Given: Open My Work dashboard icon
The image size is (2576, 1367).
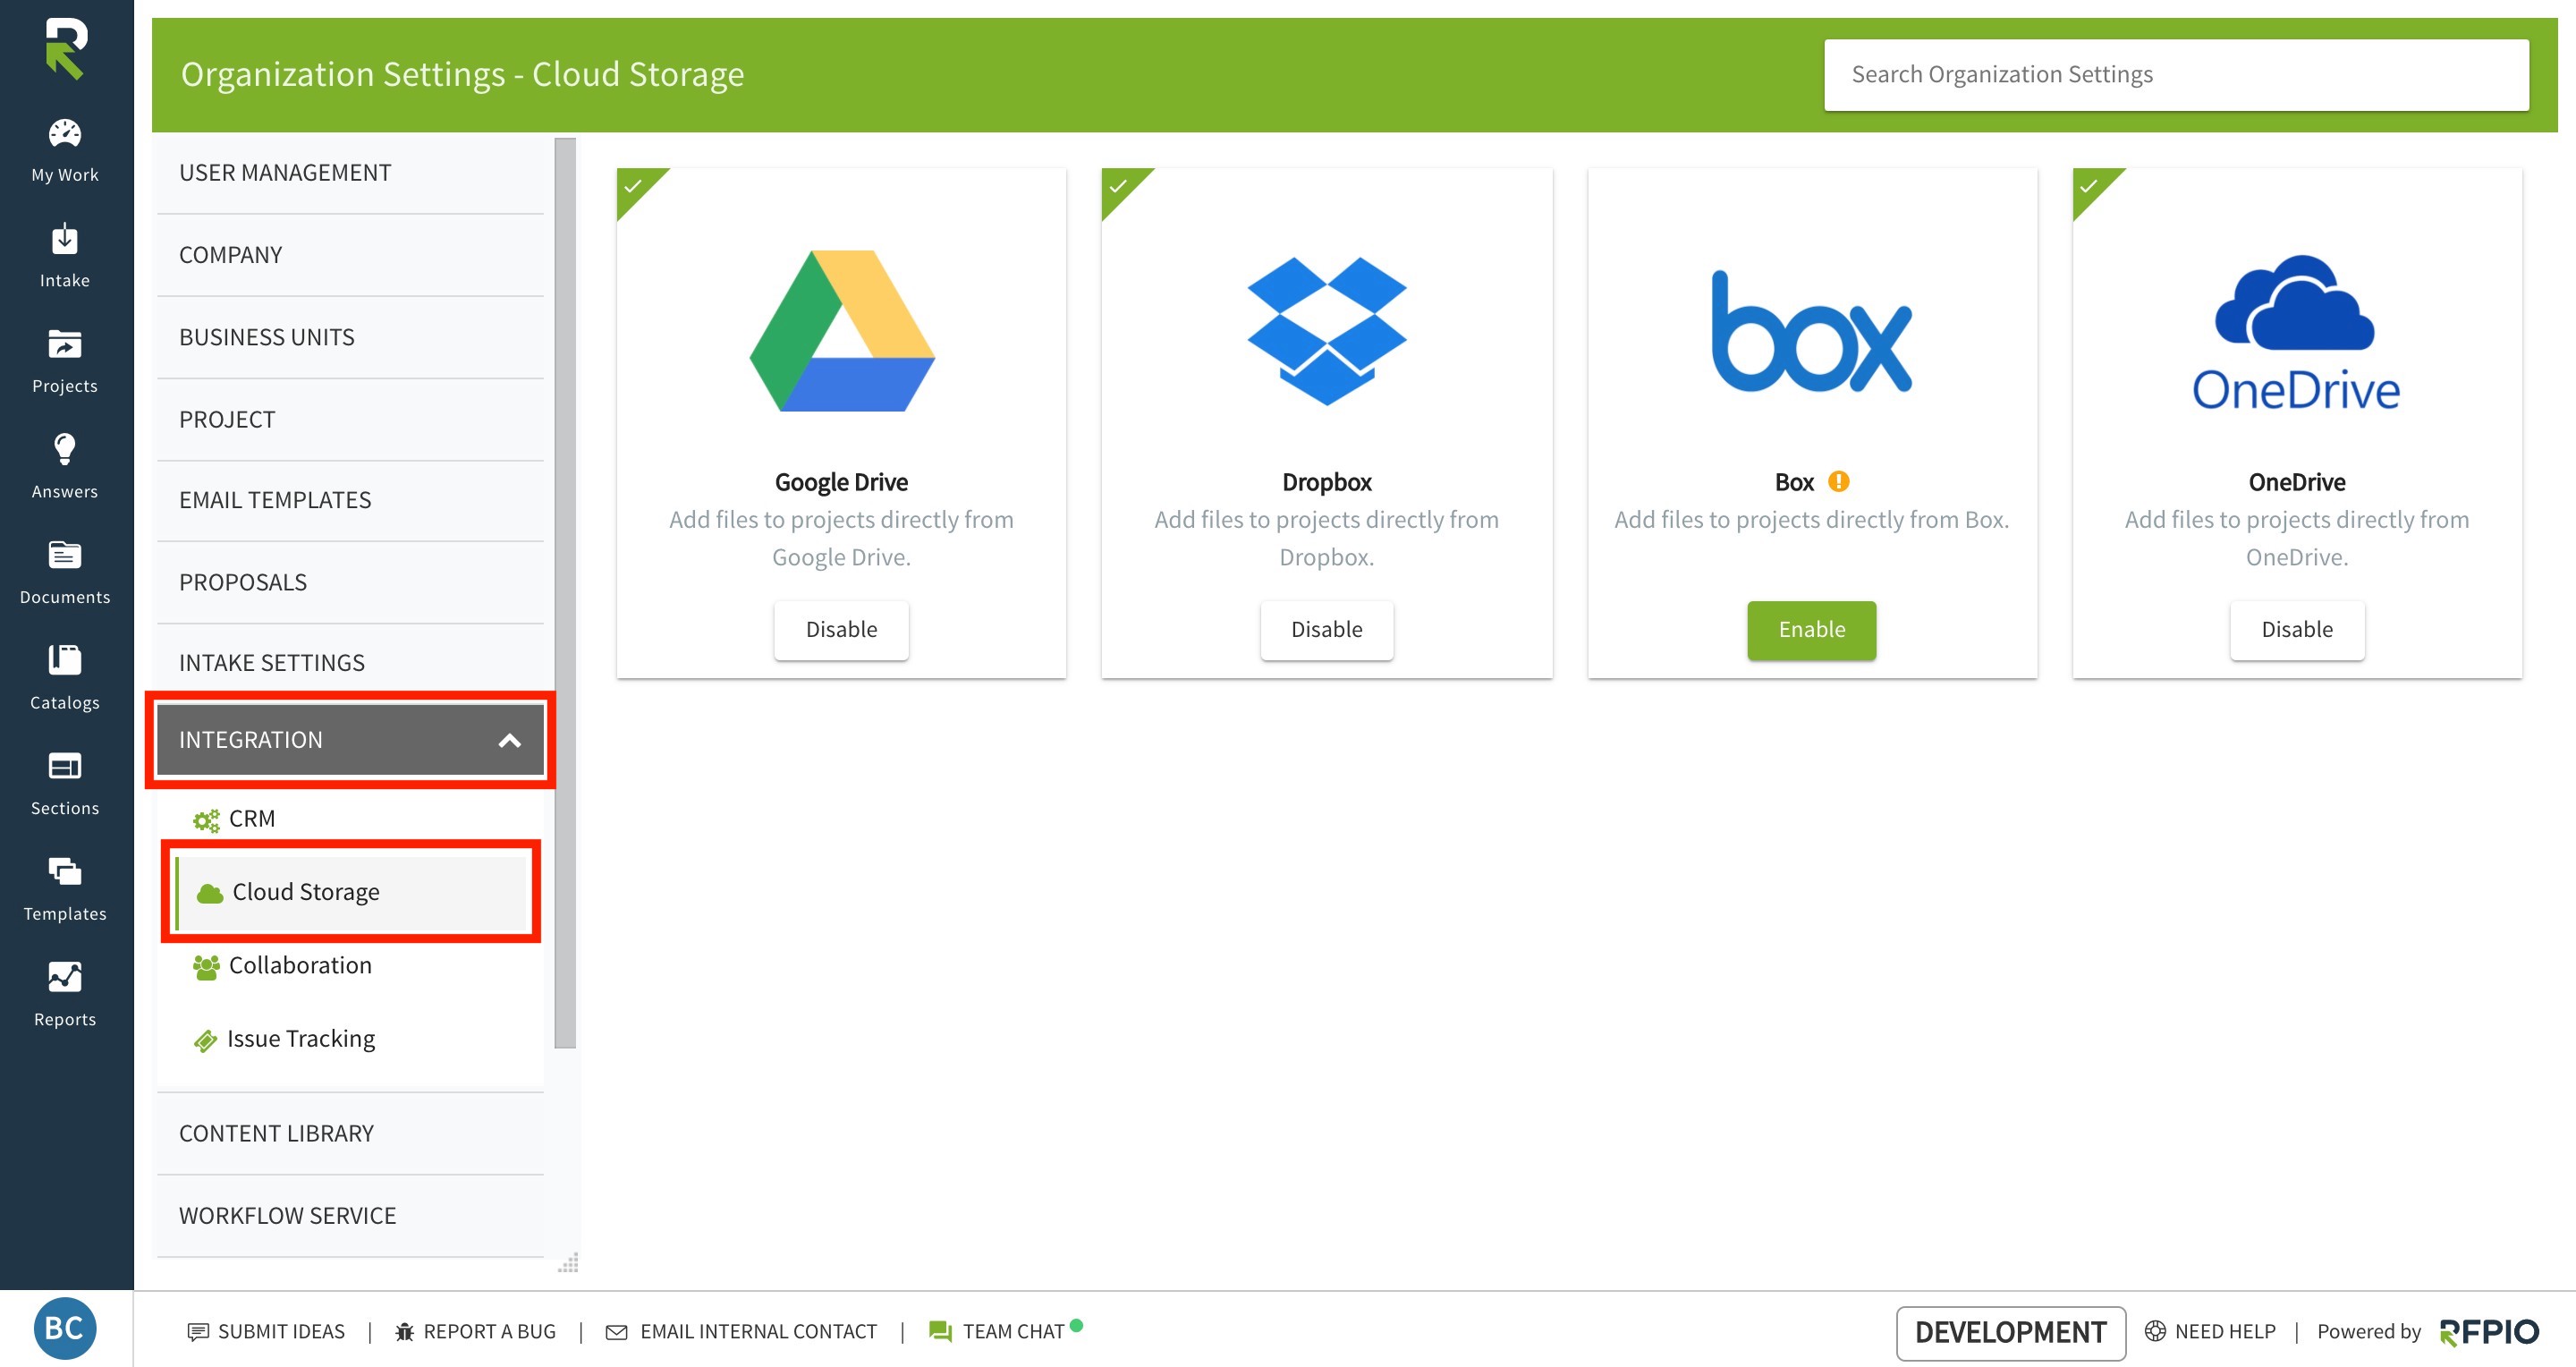Looking at the screenshot, I should pos(65,134).
